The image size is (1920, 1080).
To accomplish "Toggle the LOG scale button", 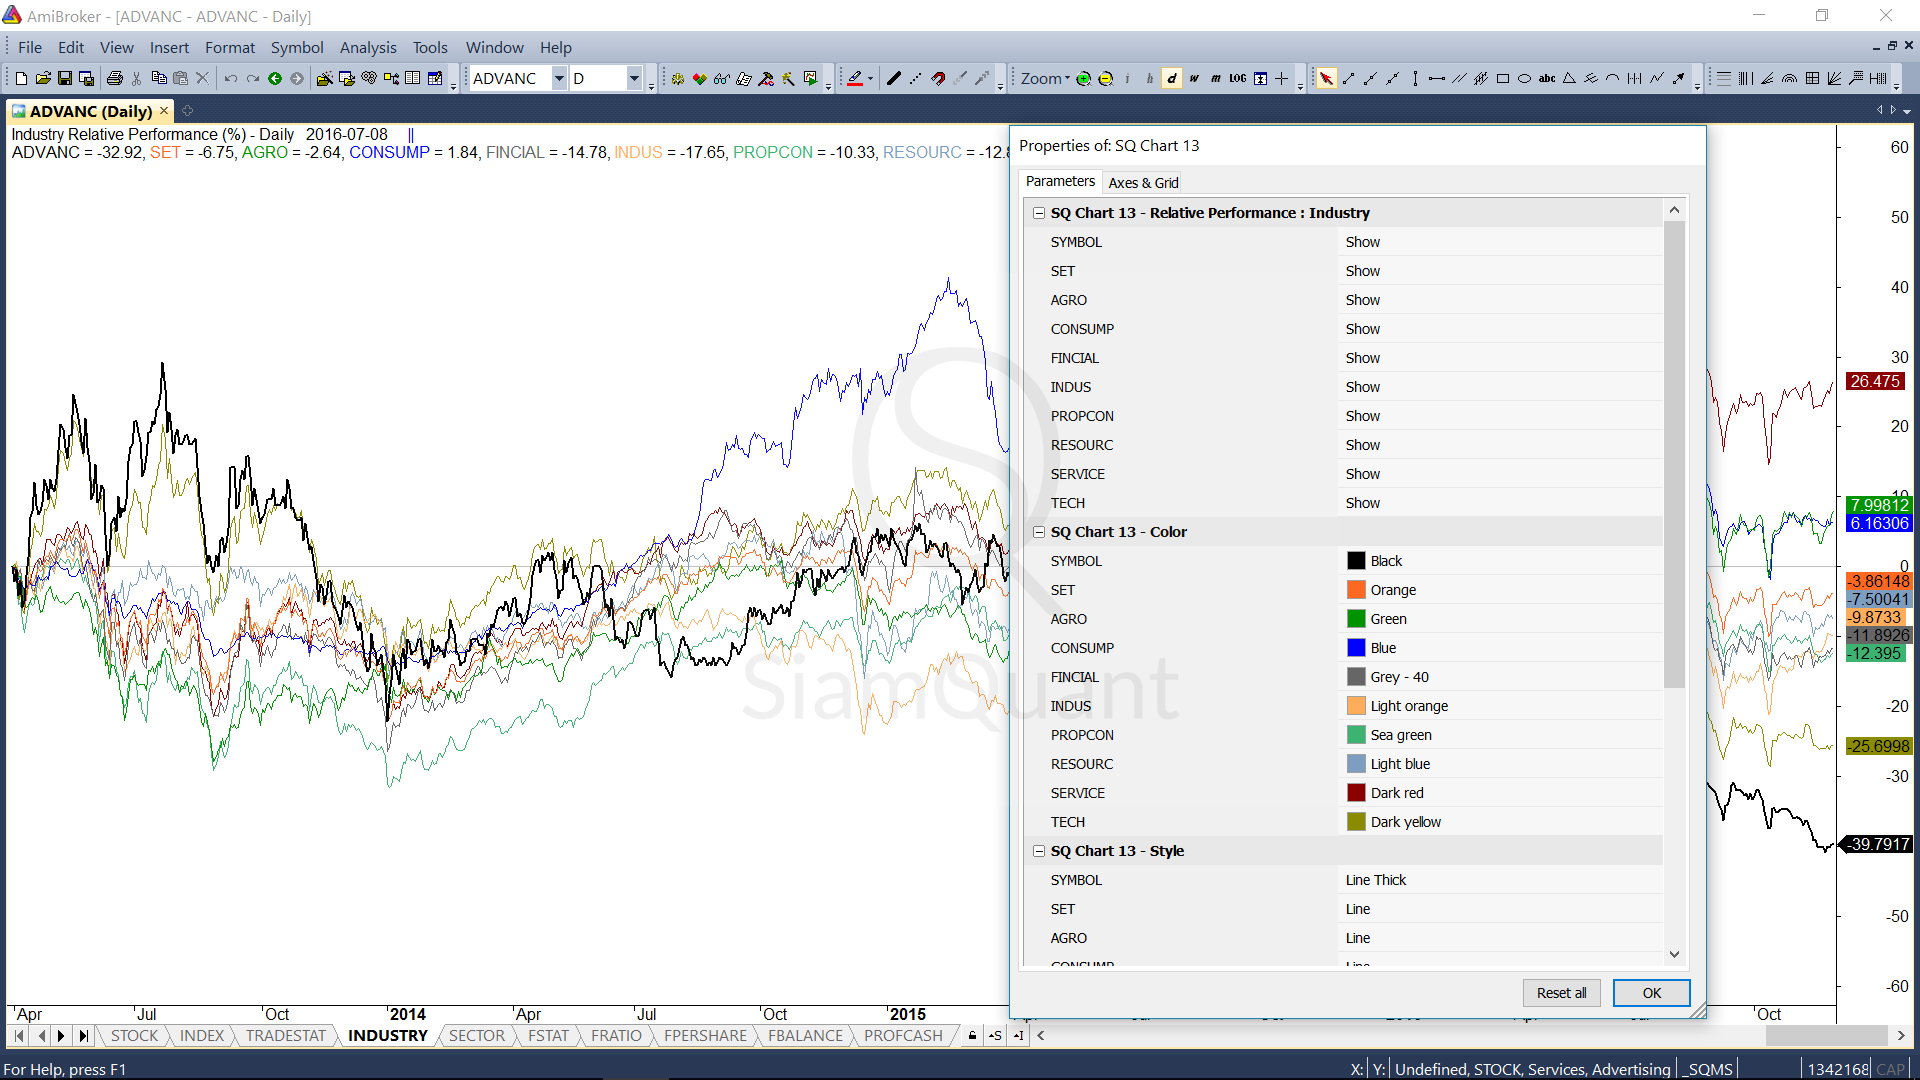I will (1238, 78).
